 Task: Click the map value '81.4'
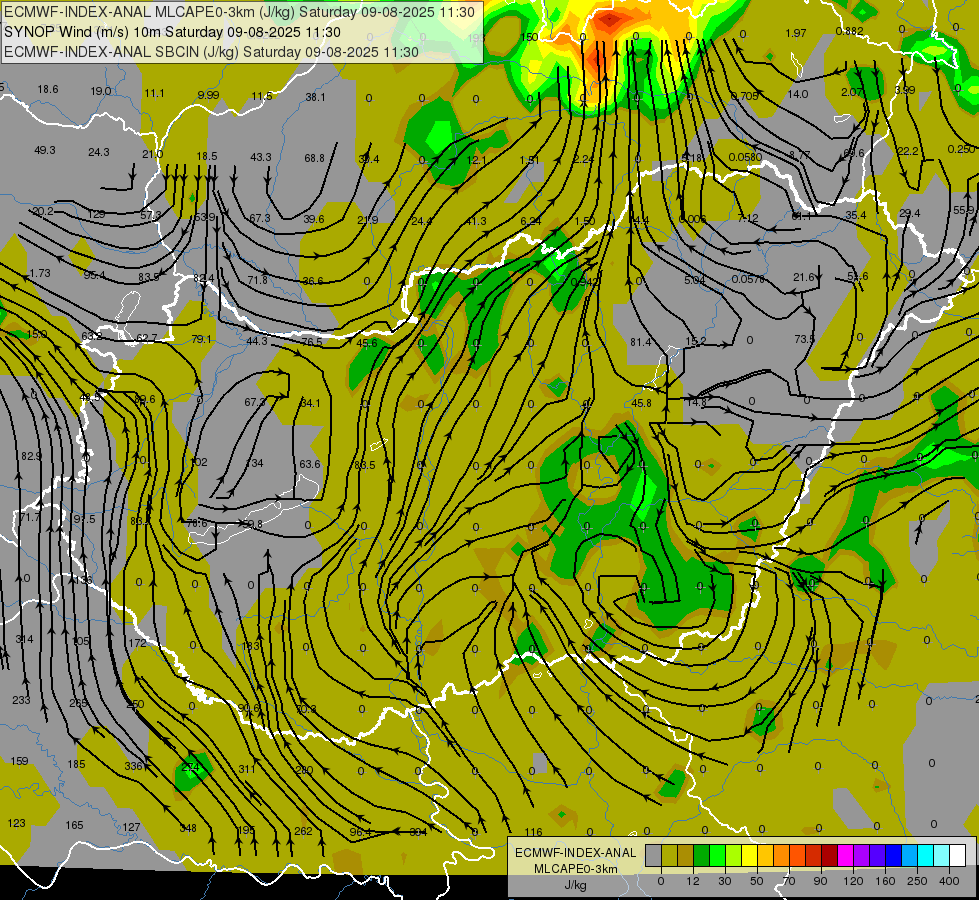(641, 342)
